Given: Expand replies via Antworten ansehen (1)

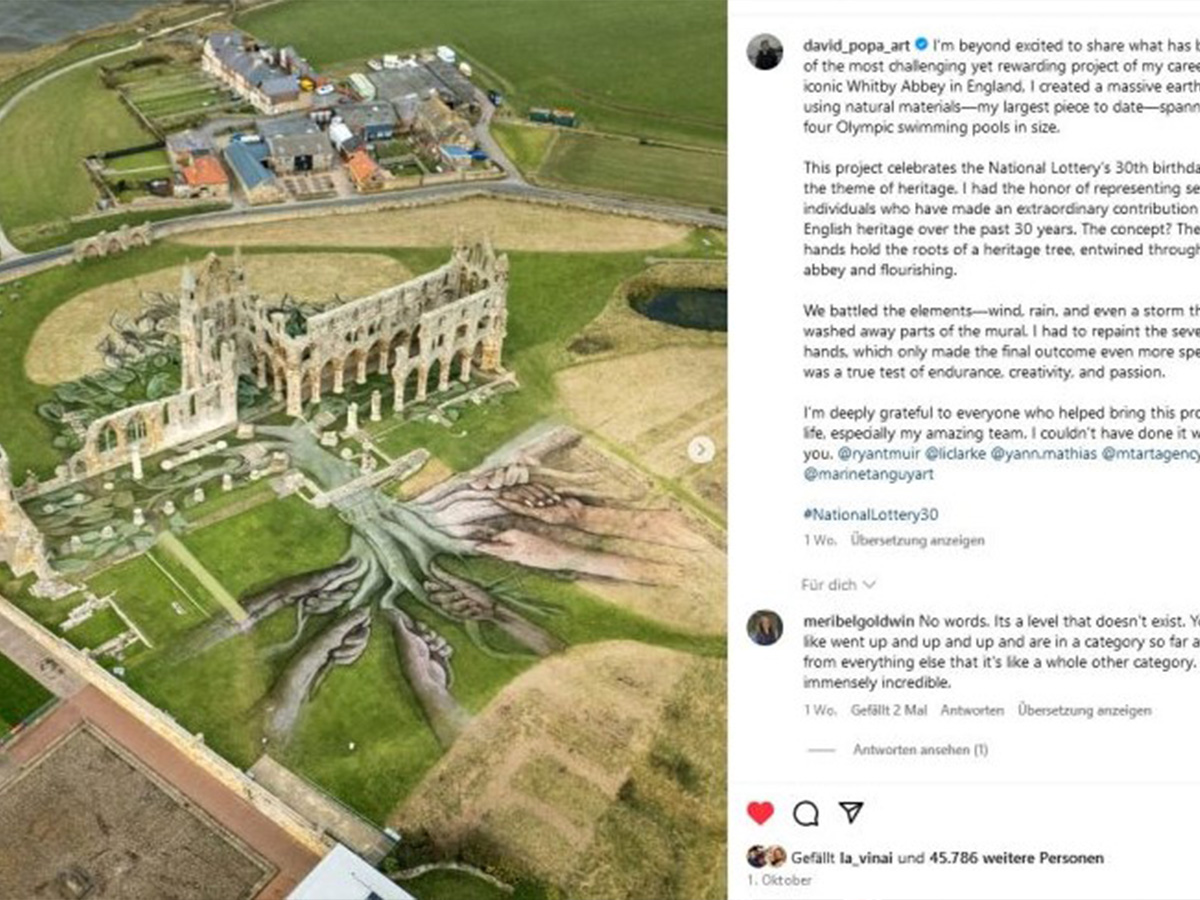Looking at the screenshot, I should tap(920, 749).
